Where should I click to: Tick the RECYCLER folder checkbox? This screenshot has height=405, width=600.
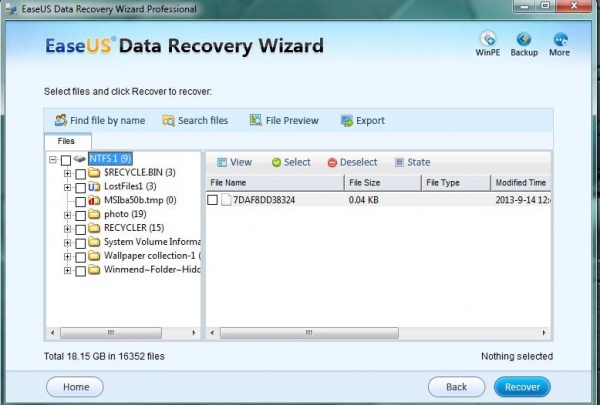[x=80, y=229]
